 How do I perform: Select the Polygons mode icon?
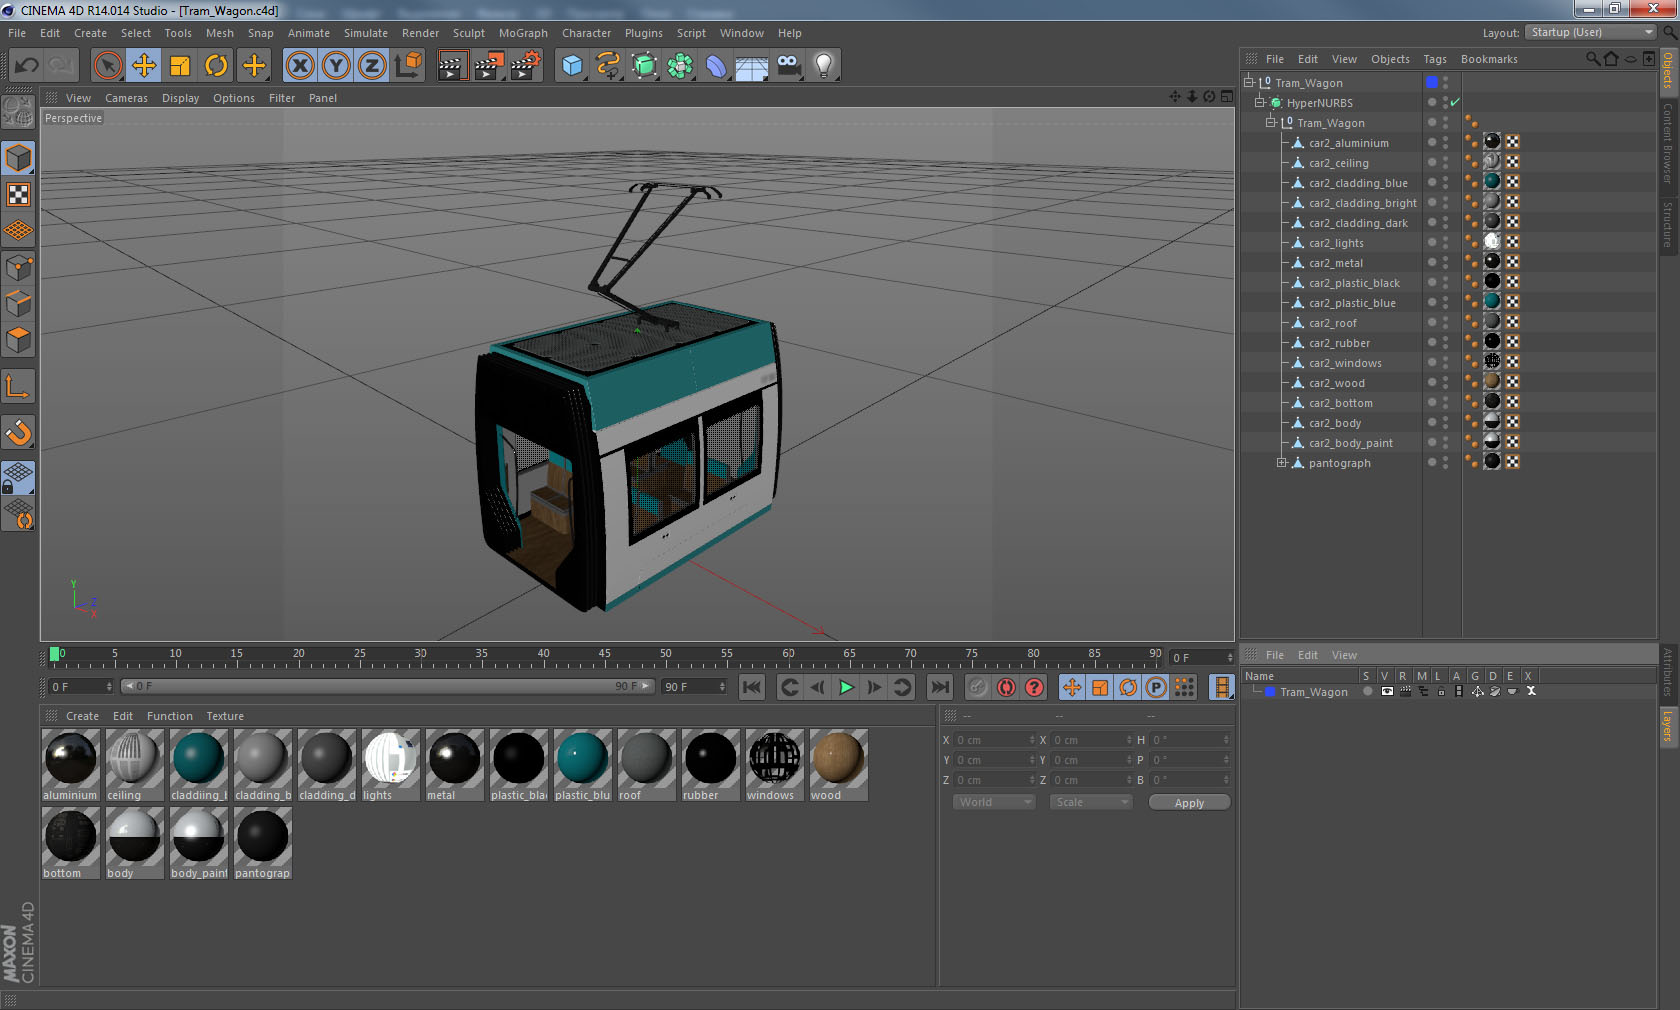19,340
